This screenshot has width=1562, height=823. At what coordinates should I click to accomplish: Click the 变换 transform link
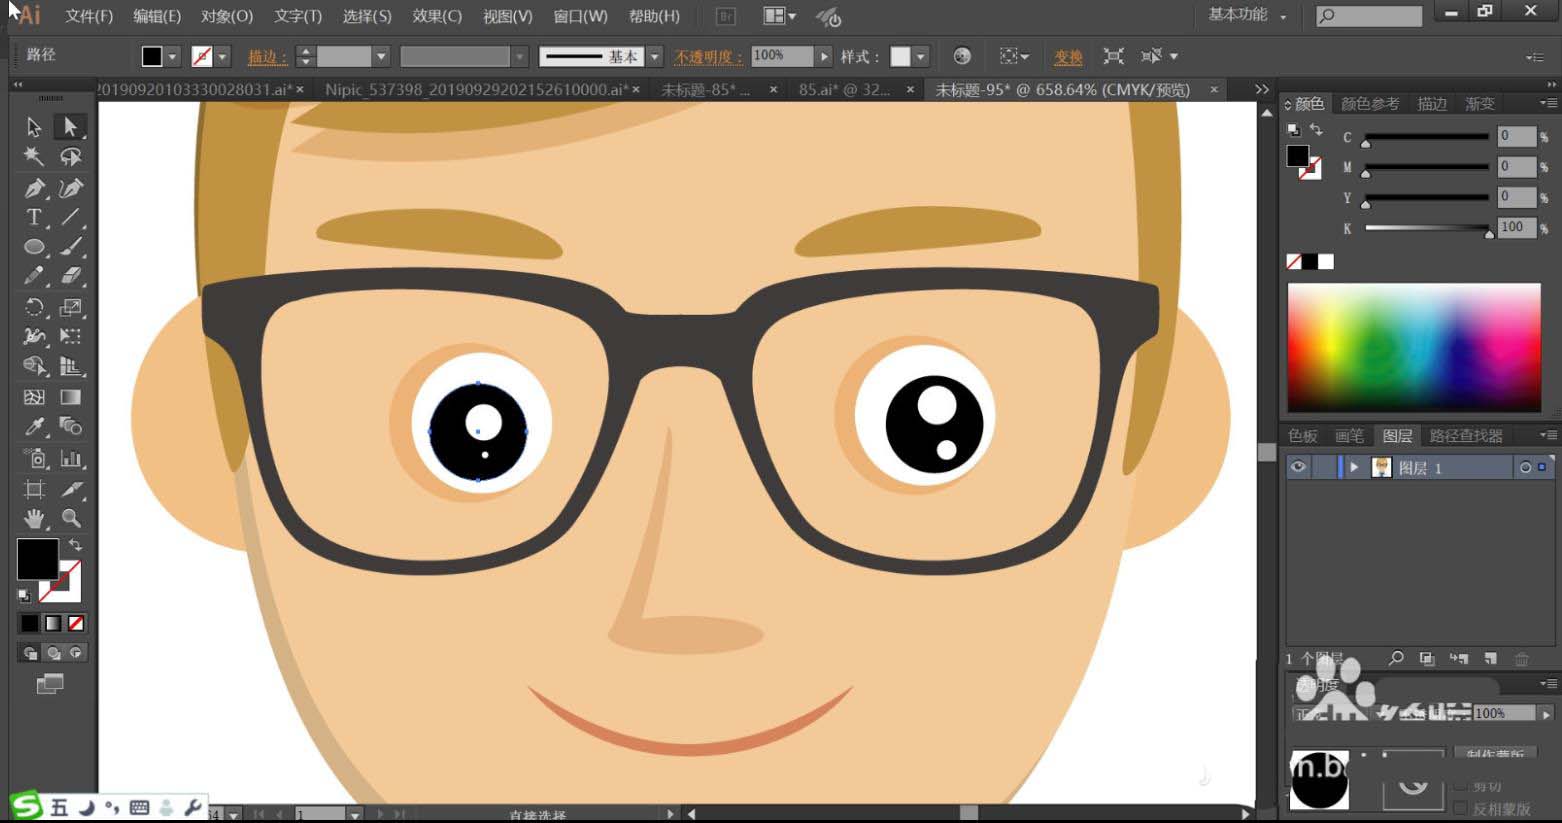pos(1068,57)
